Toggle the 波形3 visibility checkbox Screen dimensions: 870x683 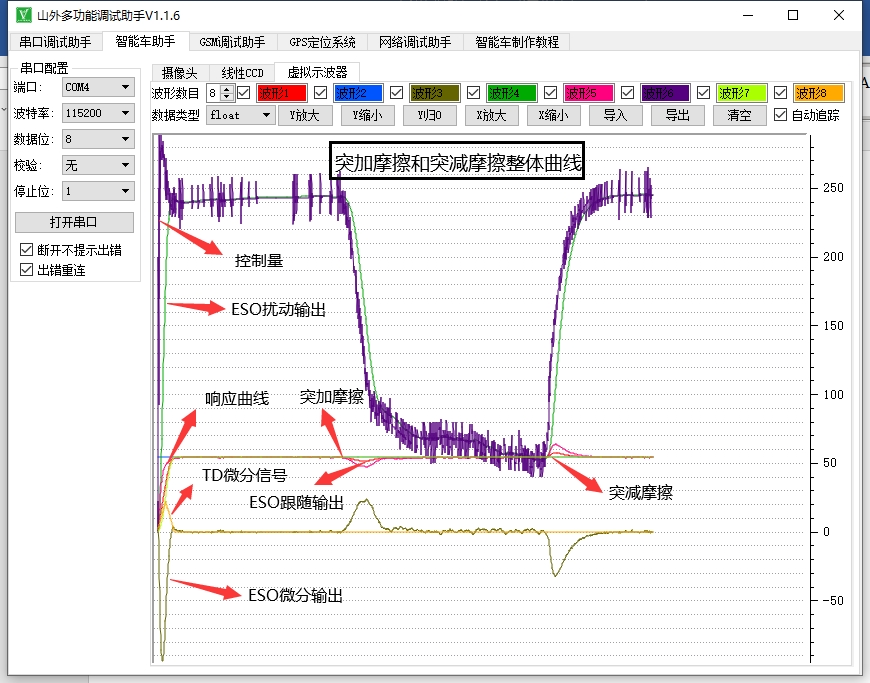396,93
